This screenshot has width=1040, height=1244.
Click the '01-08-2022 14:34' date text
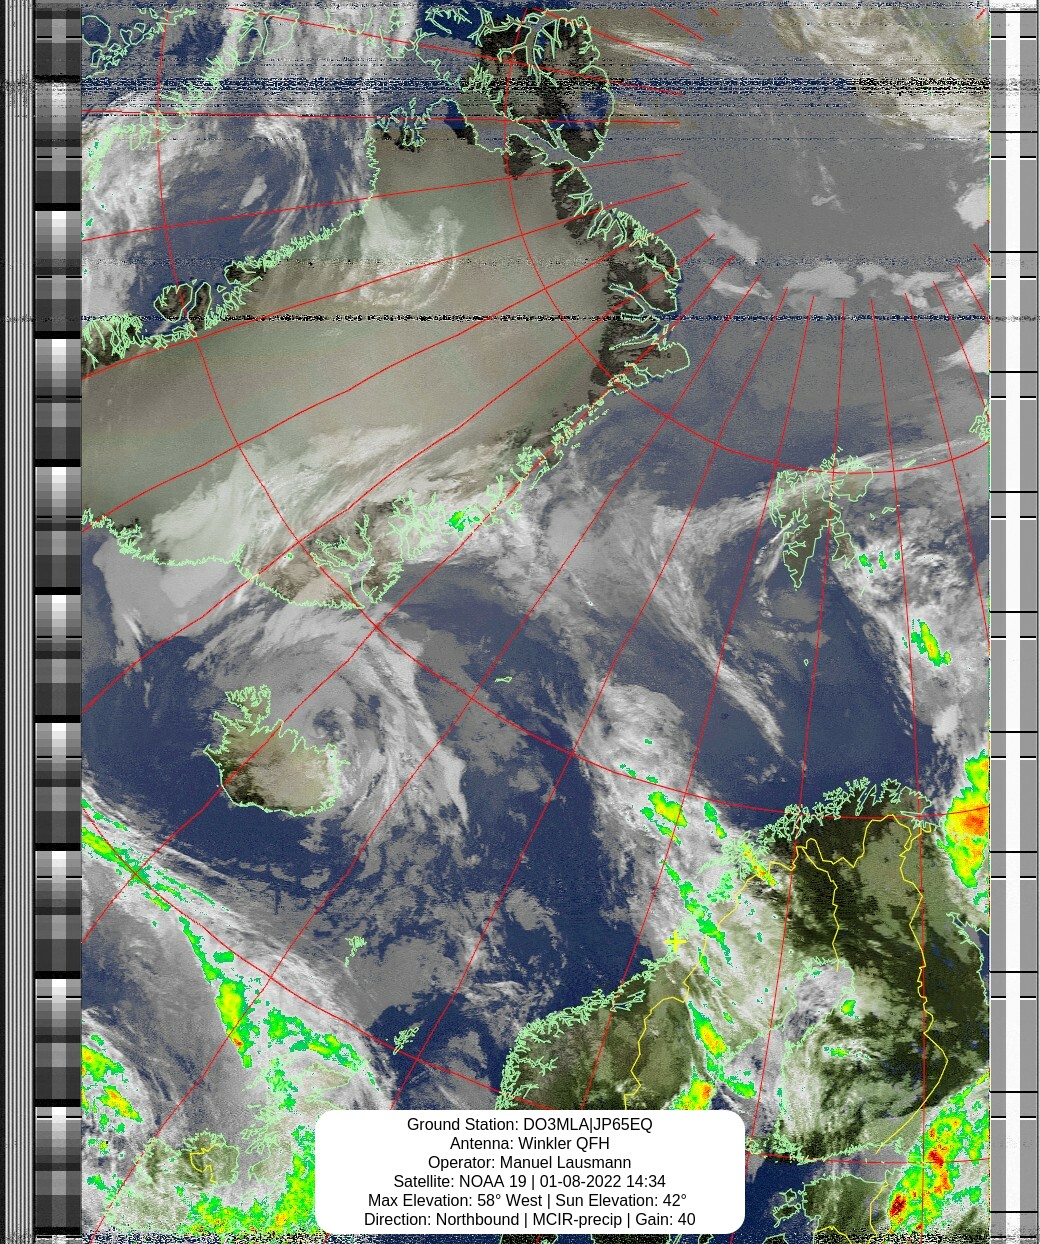(x=602, y=1182)
